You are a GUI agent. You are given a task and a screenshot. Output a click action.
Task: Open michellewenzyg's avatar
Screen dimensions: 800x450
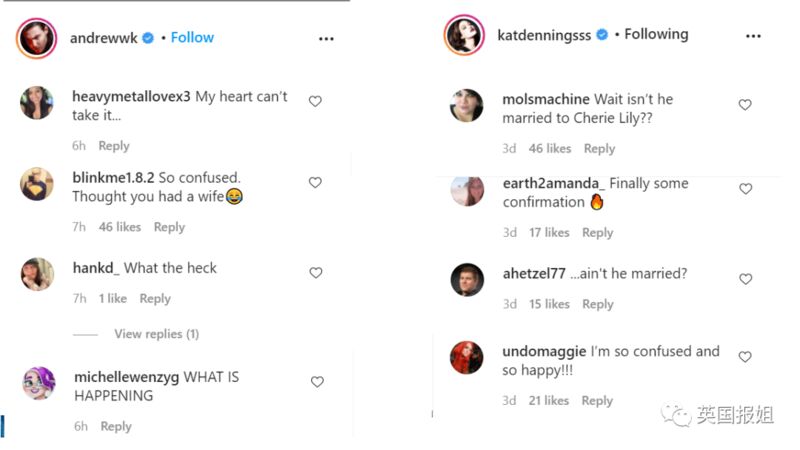39,383
